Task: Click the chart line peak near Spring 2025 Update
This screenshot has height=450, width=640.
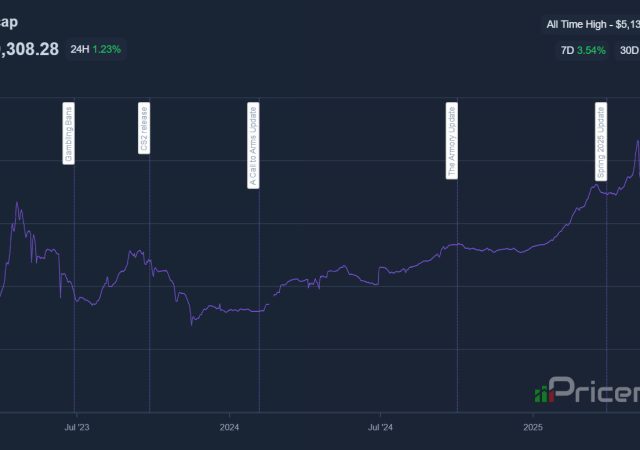Action: [637, 141]
